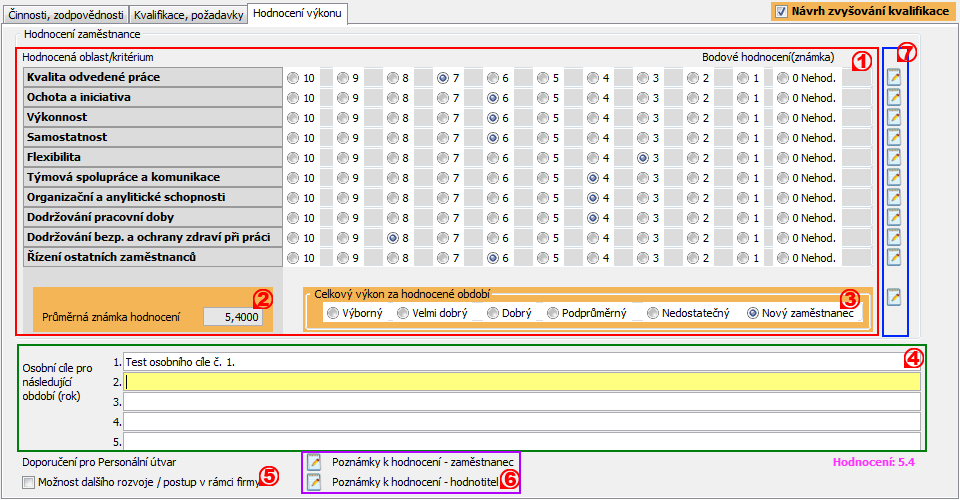The height and width of the screenshot is (500, 960).
Task: Select rating 8 for Ochota a iniciativa
Action: click(392, 98)
